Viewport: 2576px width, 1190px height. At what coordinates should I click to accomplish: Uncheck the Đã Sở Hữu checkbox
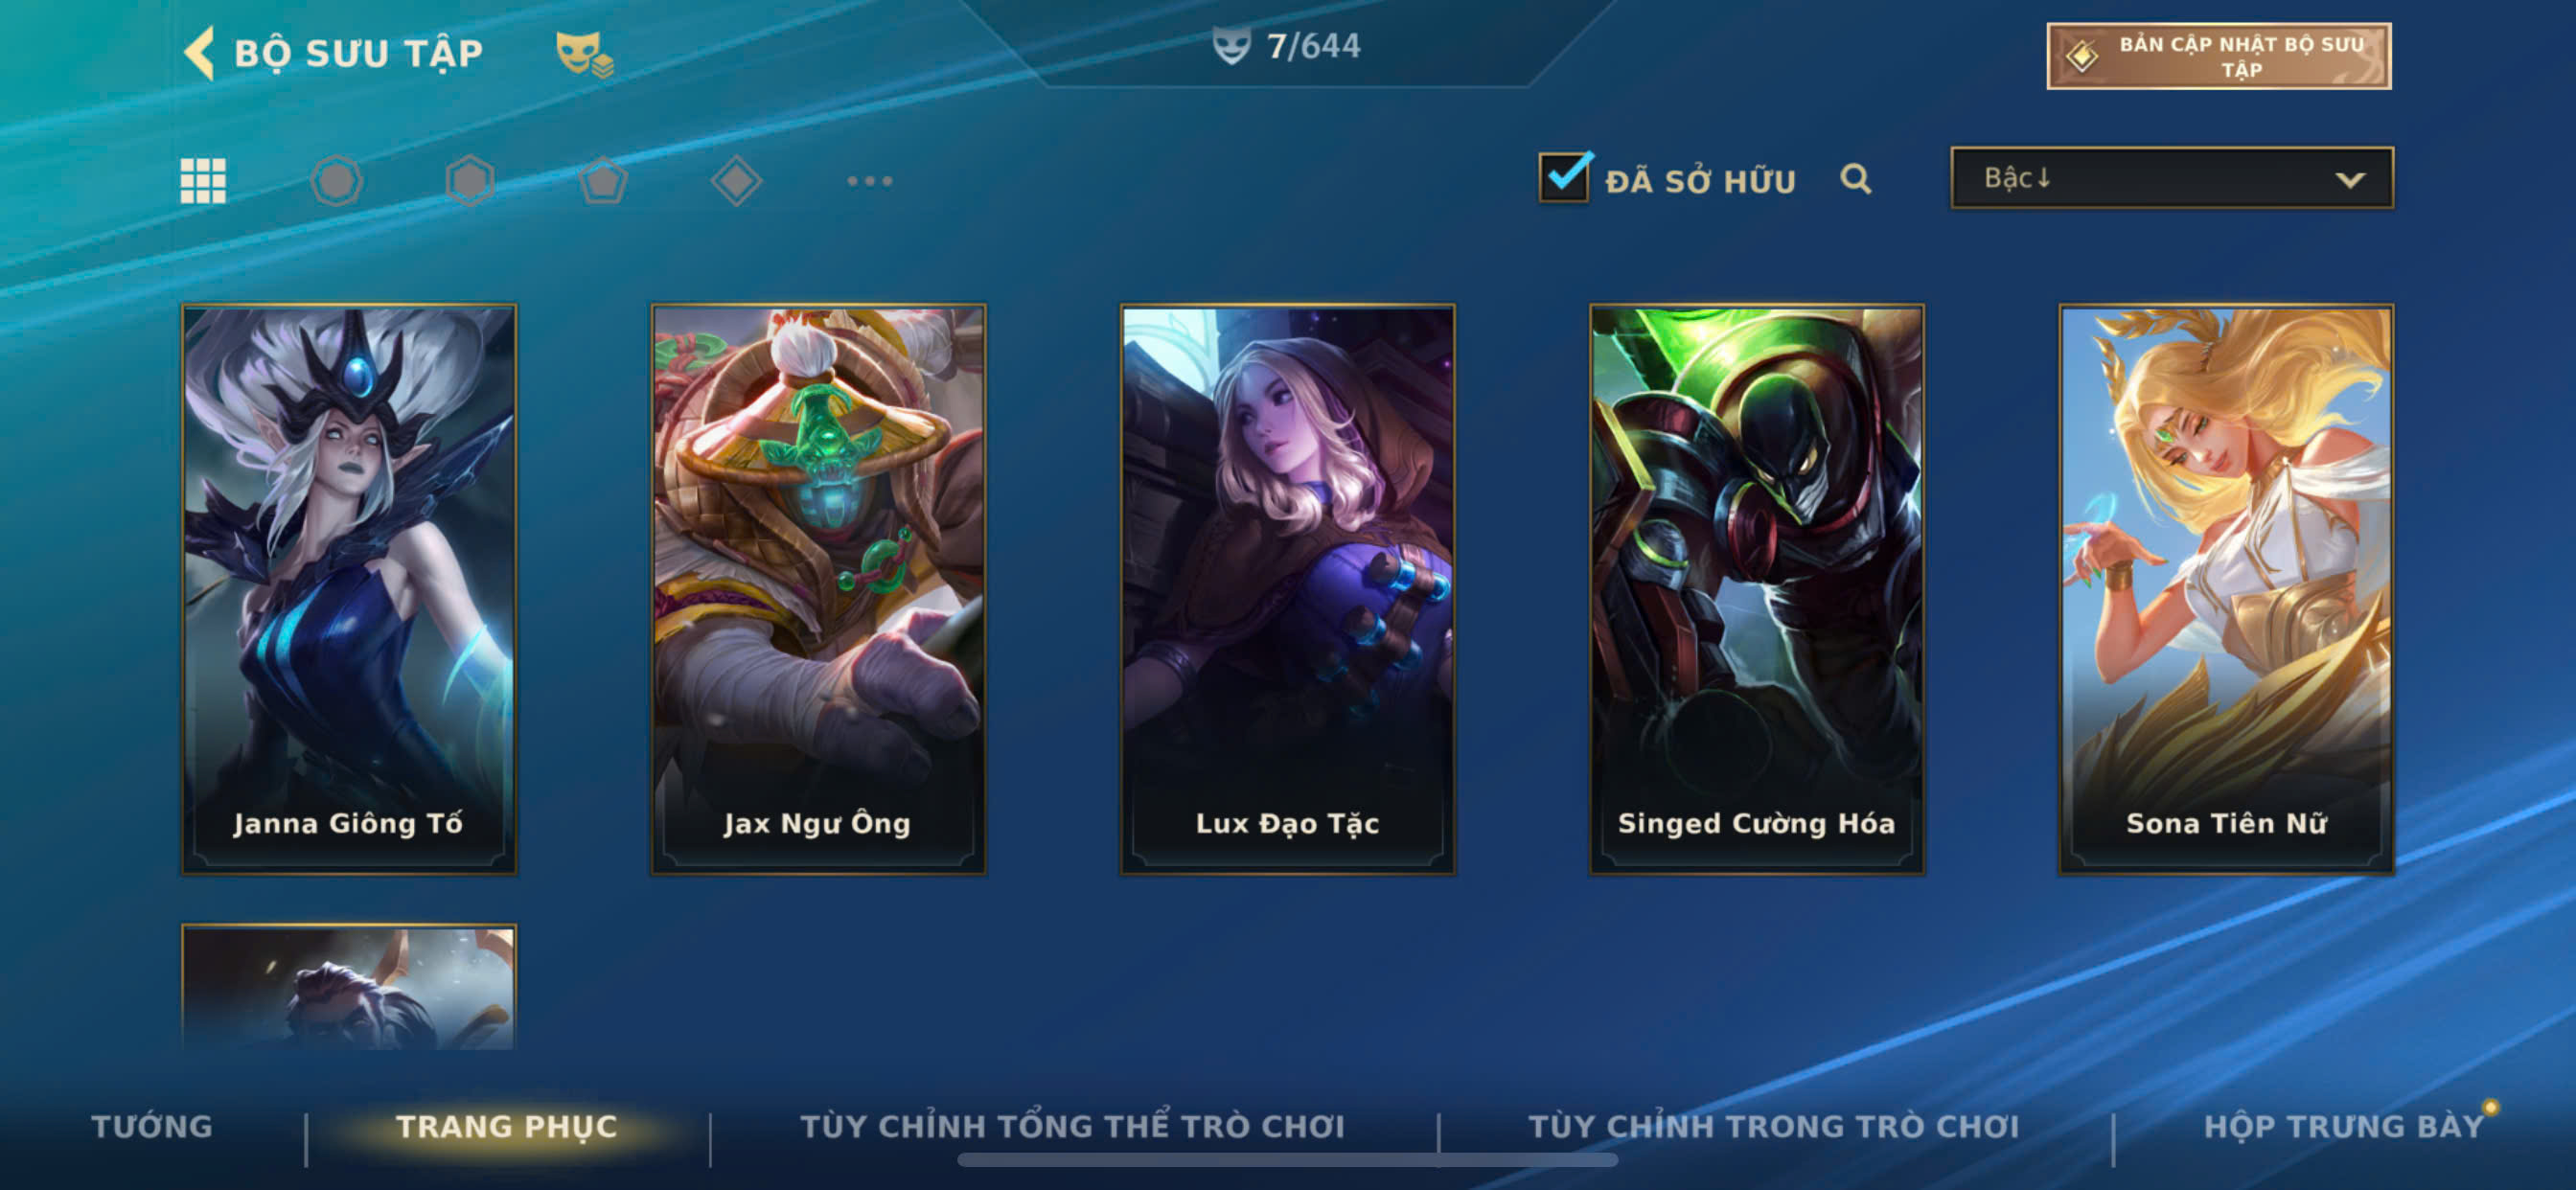click(x=1564, y=177)
